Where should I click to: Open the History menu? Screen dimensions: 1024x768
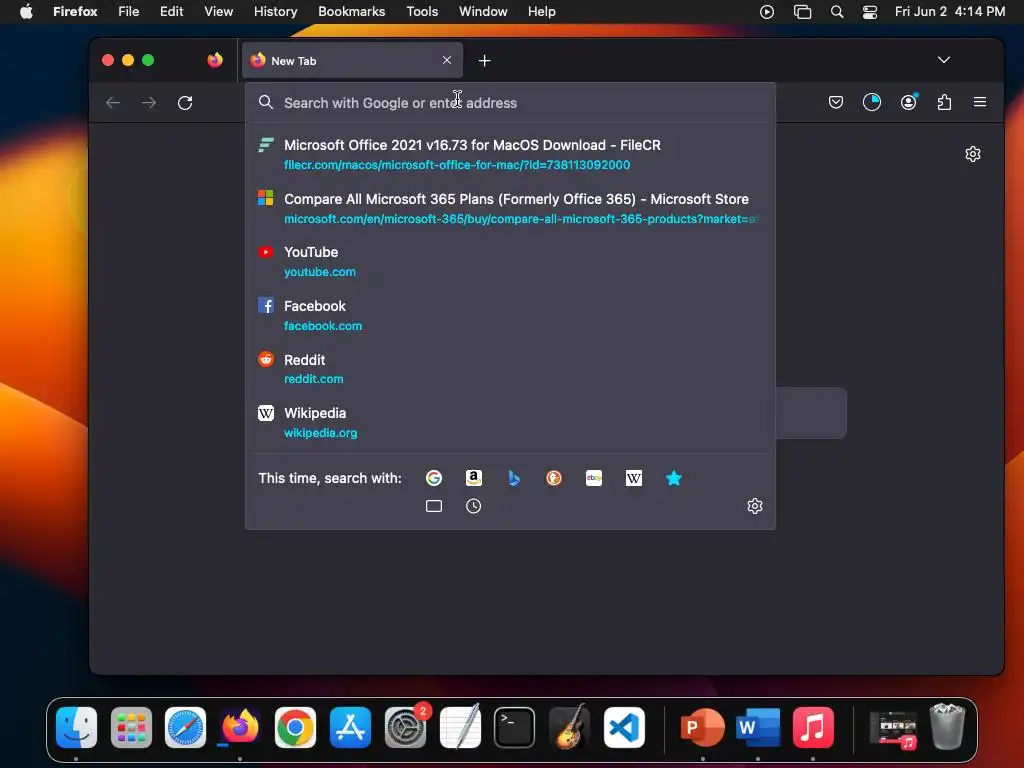(276, 11)
